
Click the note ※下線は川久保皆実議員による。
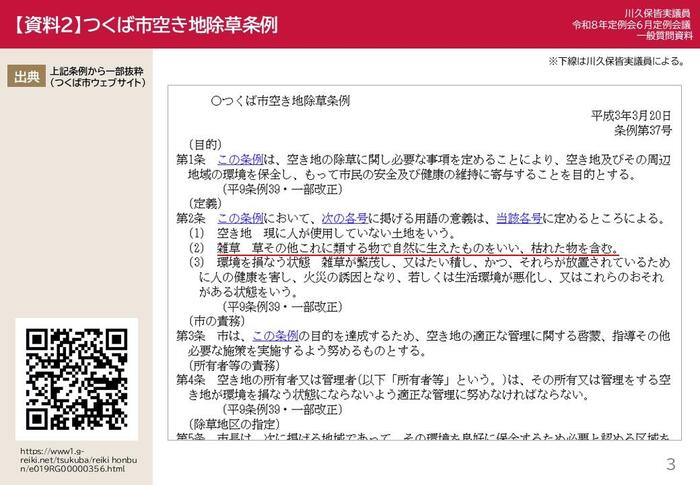pyautogui.click(x=616, y=61)
